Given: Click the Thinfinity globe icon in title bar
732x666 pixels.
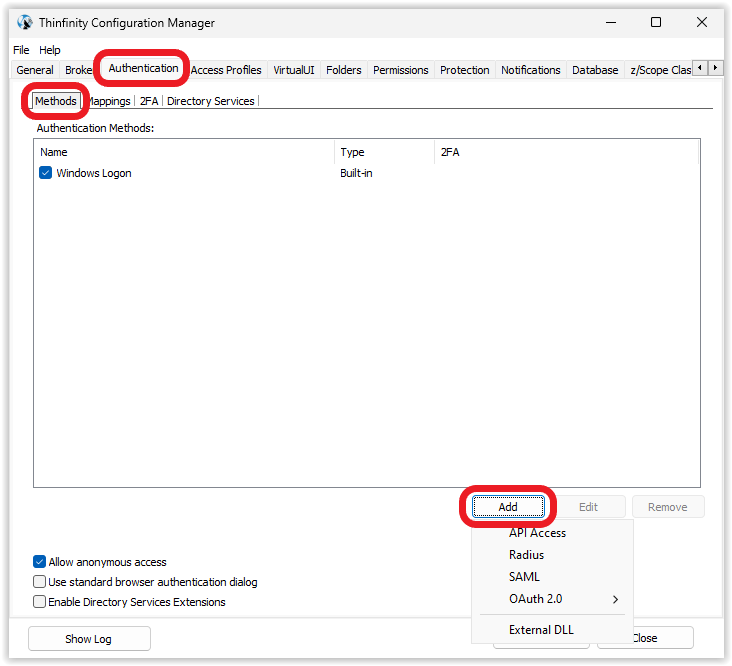Looking at the screenshot, I should click(25, 22).
